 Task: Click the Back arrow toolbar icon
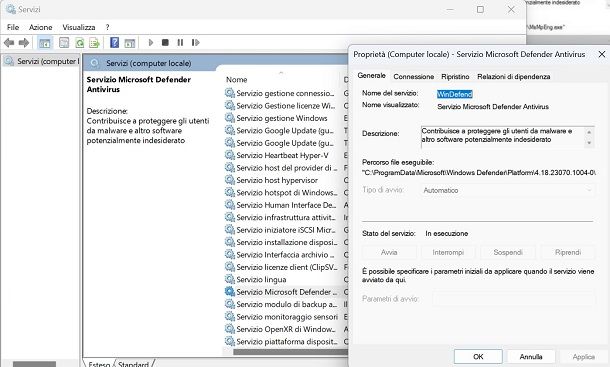(9, 42)
